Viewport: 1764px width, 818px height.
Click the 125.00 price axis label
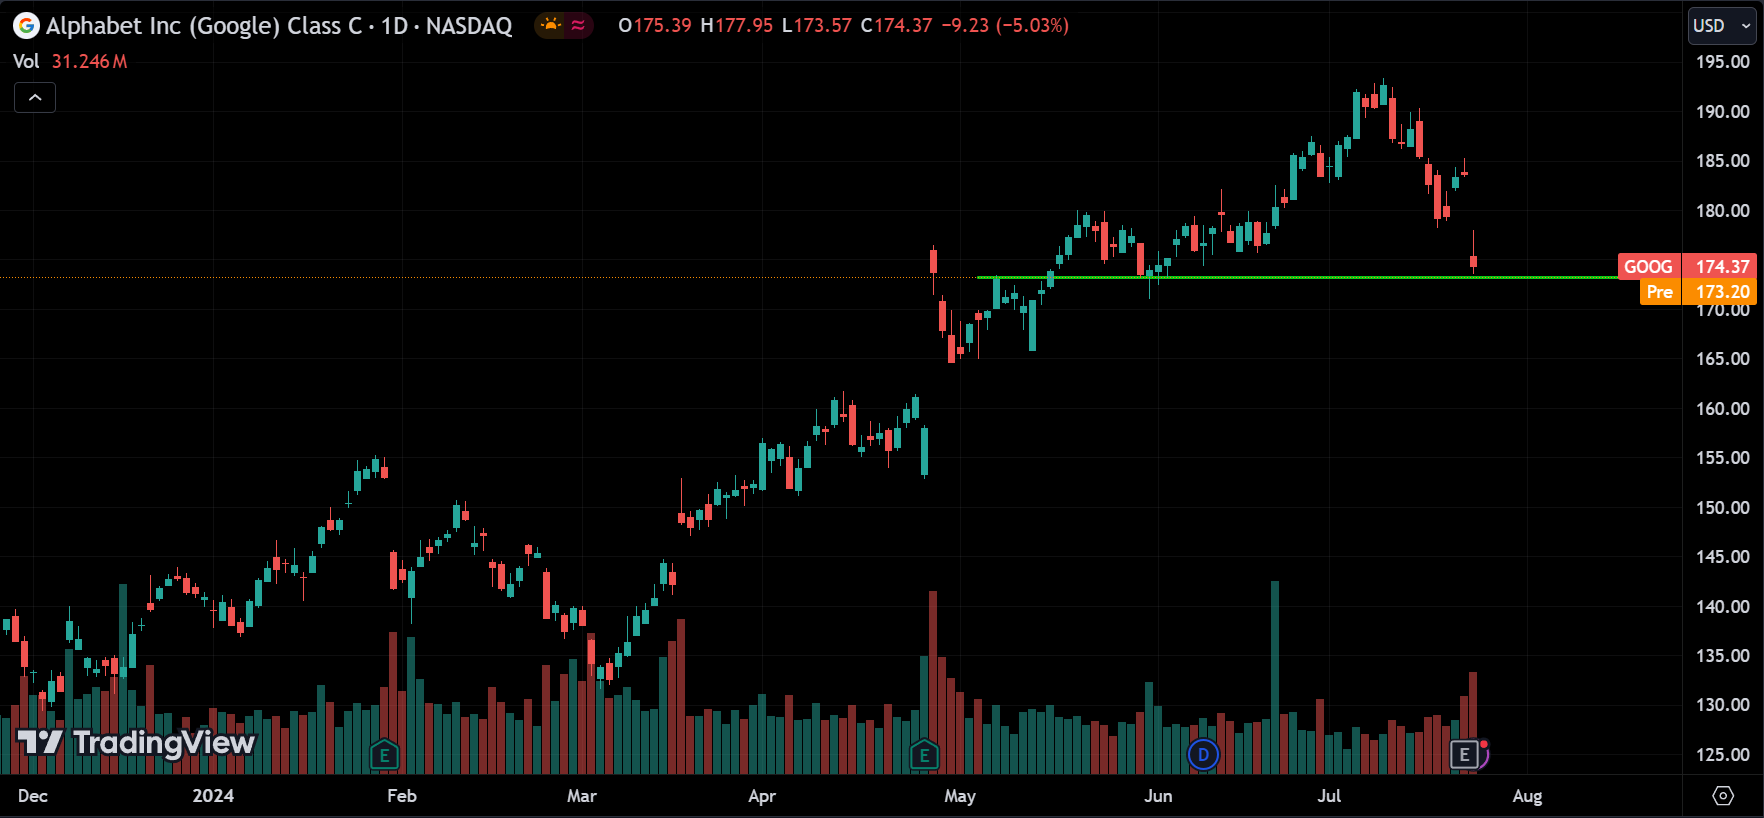1722,755
